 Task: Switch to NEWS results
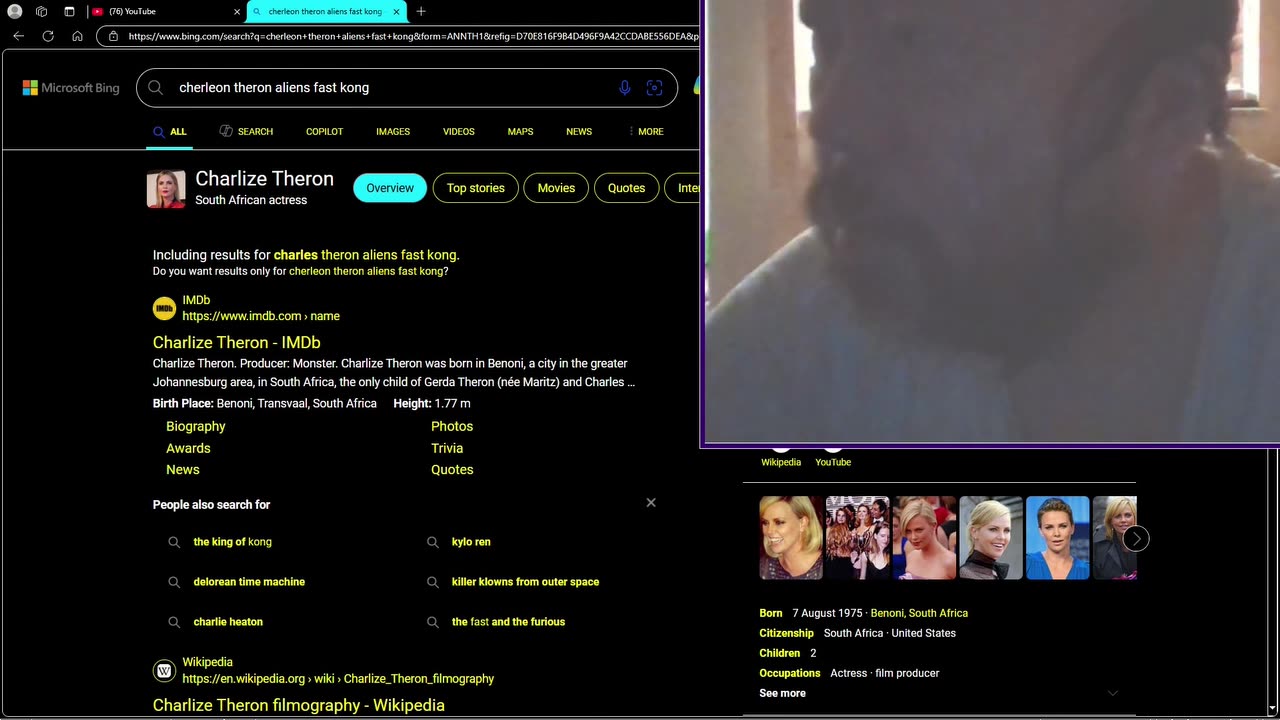pyautogui.click(x=579, y=132)
